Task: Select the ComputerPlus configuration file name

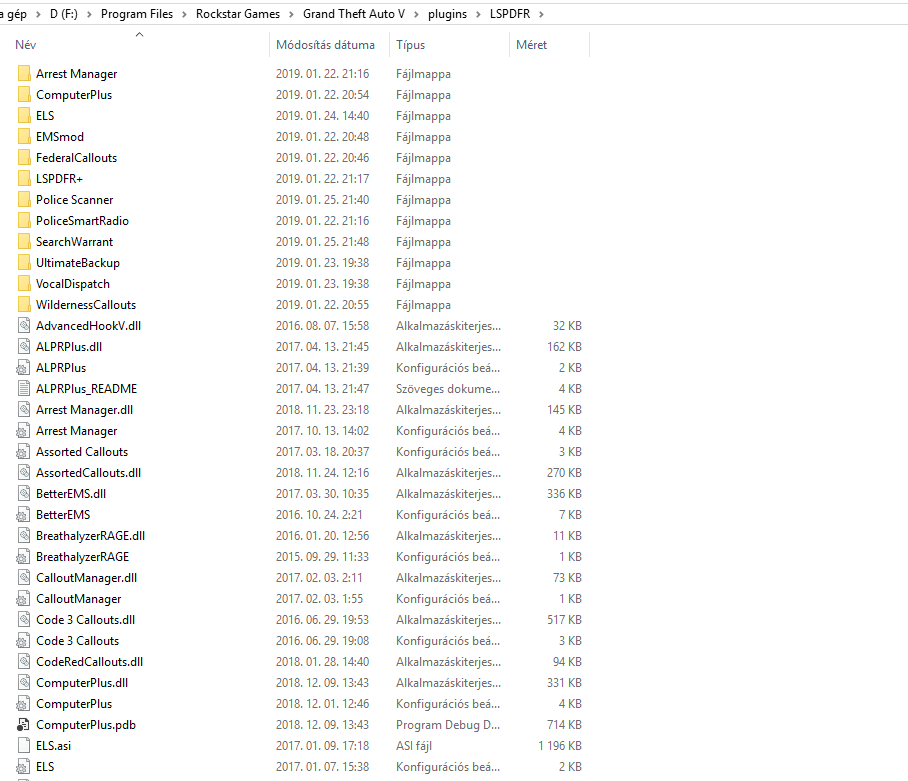Action: [74, 703]
